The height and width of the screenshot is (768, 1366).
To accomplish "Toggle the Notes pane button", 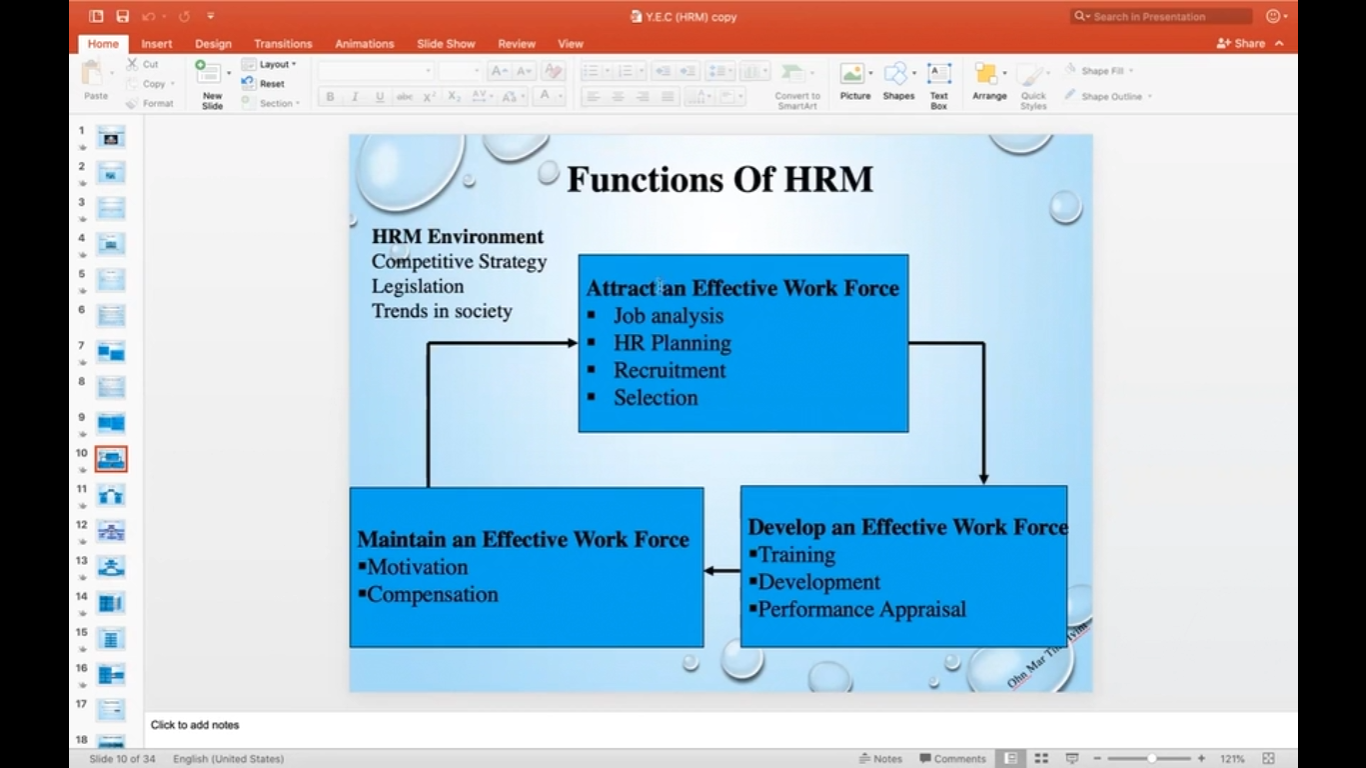I will (880, 759).
